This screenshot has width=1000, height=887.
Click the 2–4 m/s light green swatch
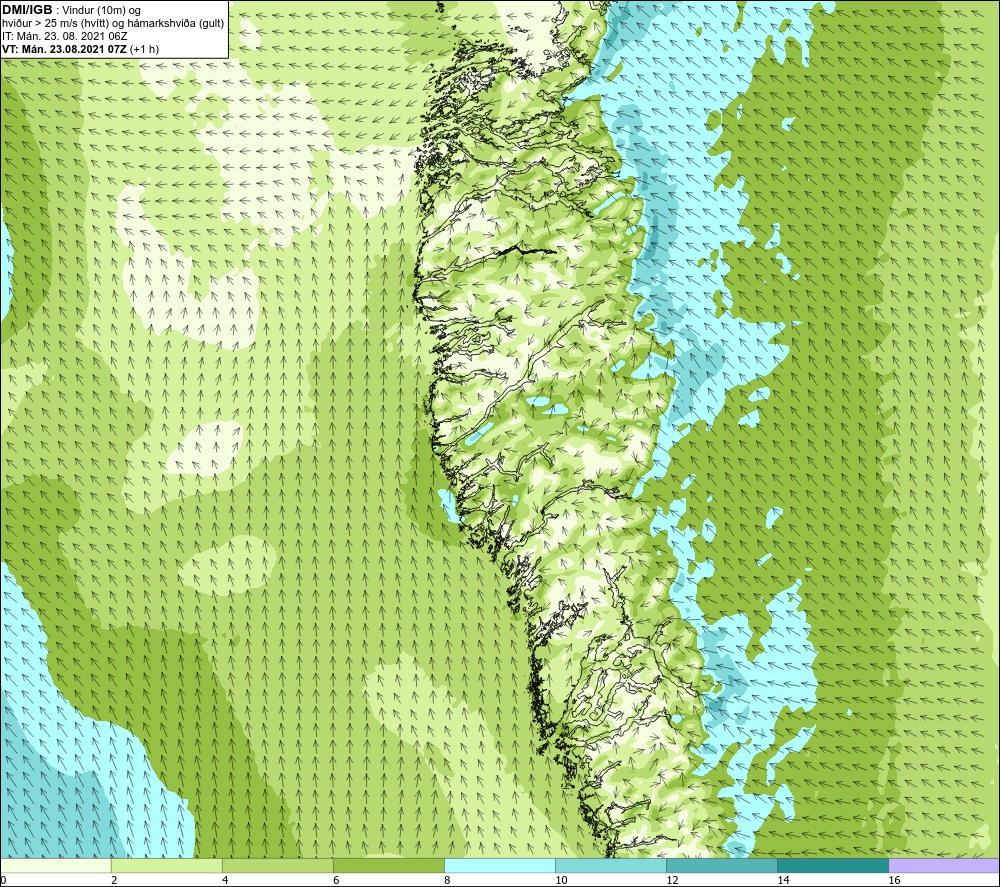click(x=166, y=866)
